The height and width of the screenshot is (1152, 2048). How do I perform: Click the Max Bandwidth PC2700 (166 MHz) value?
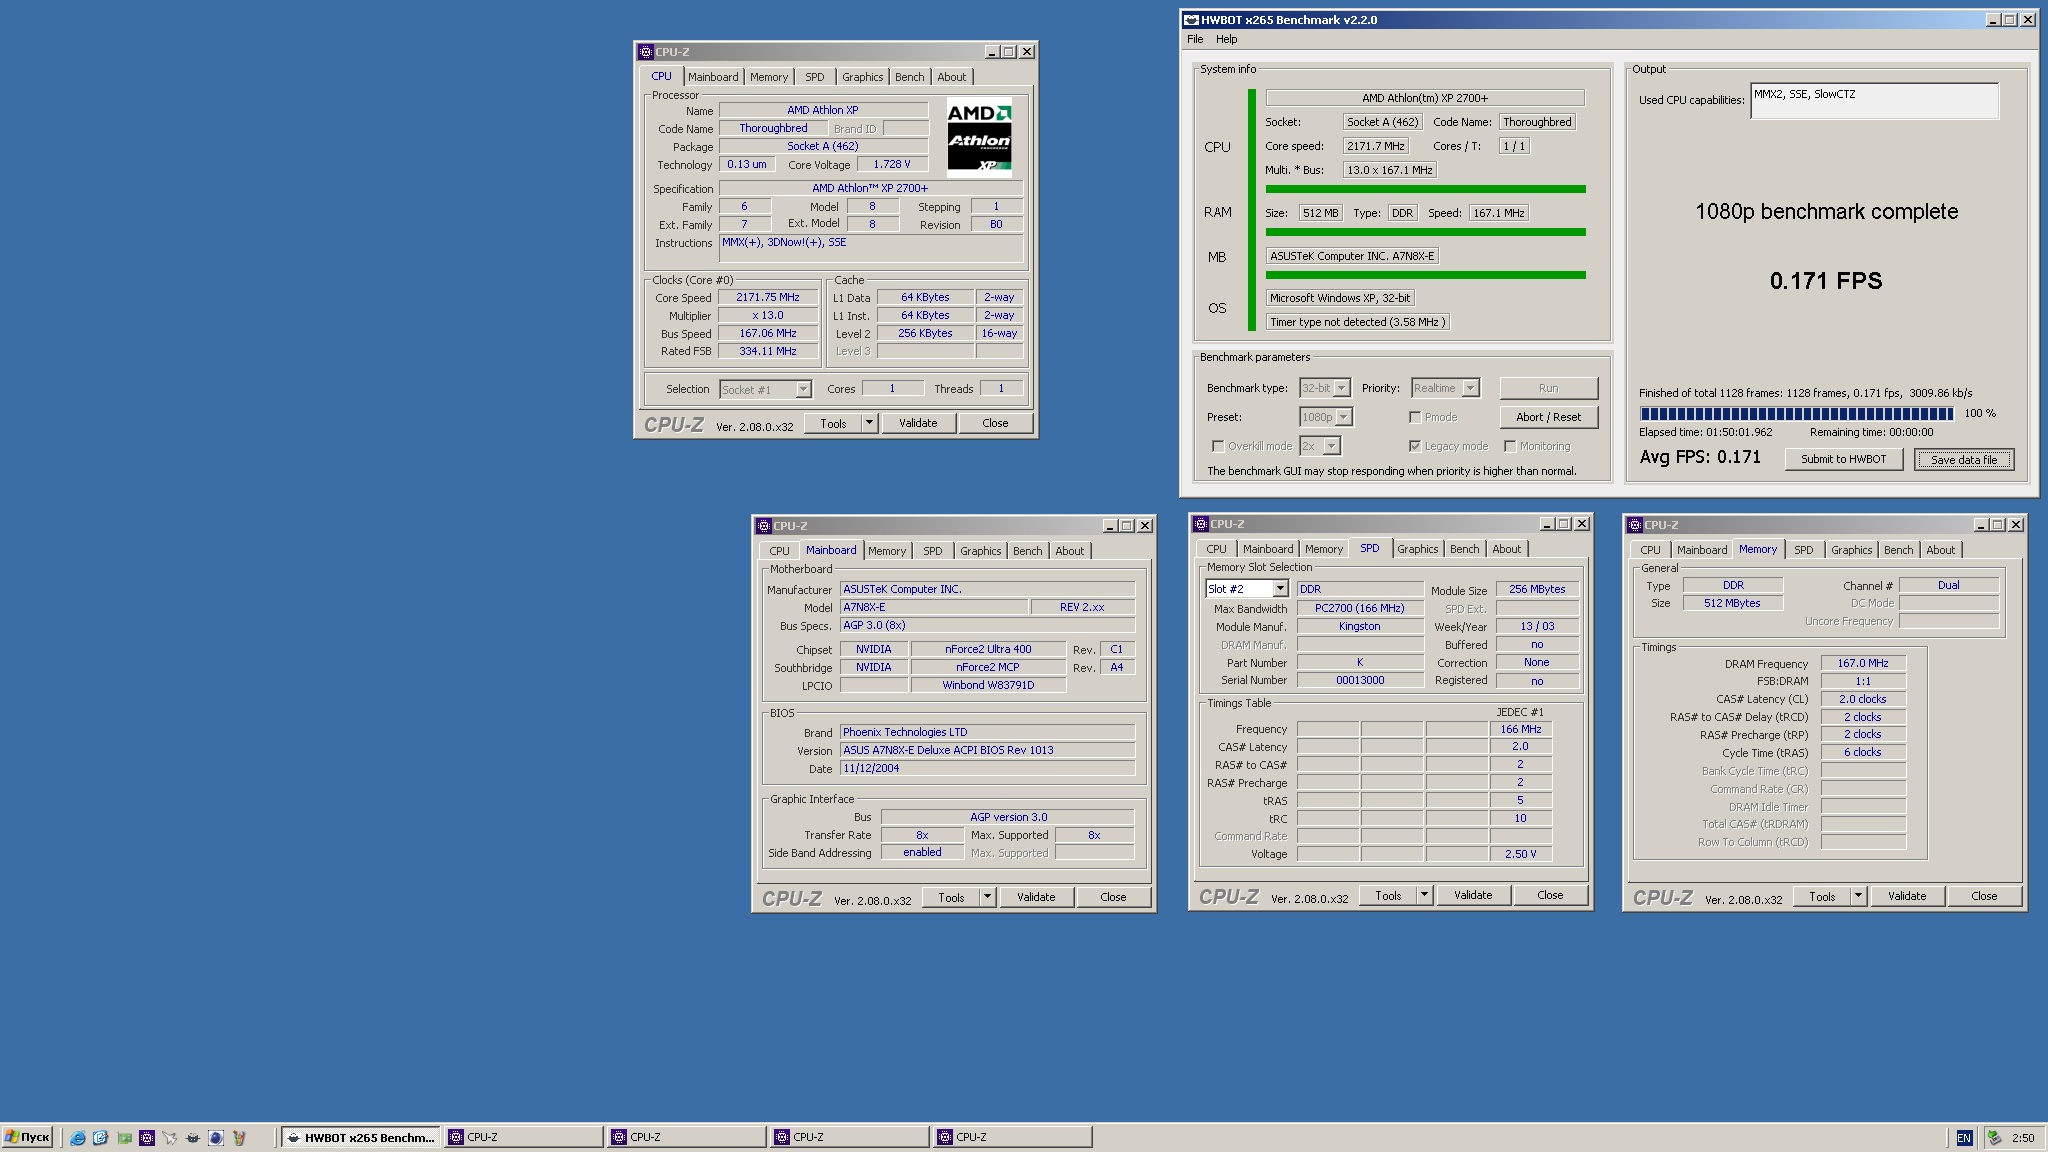(1359, 608)
